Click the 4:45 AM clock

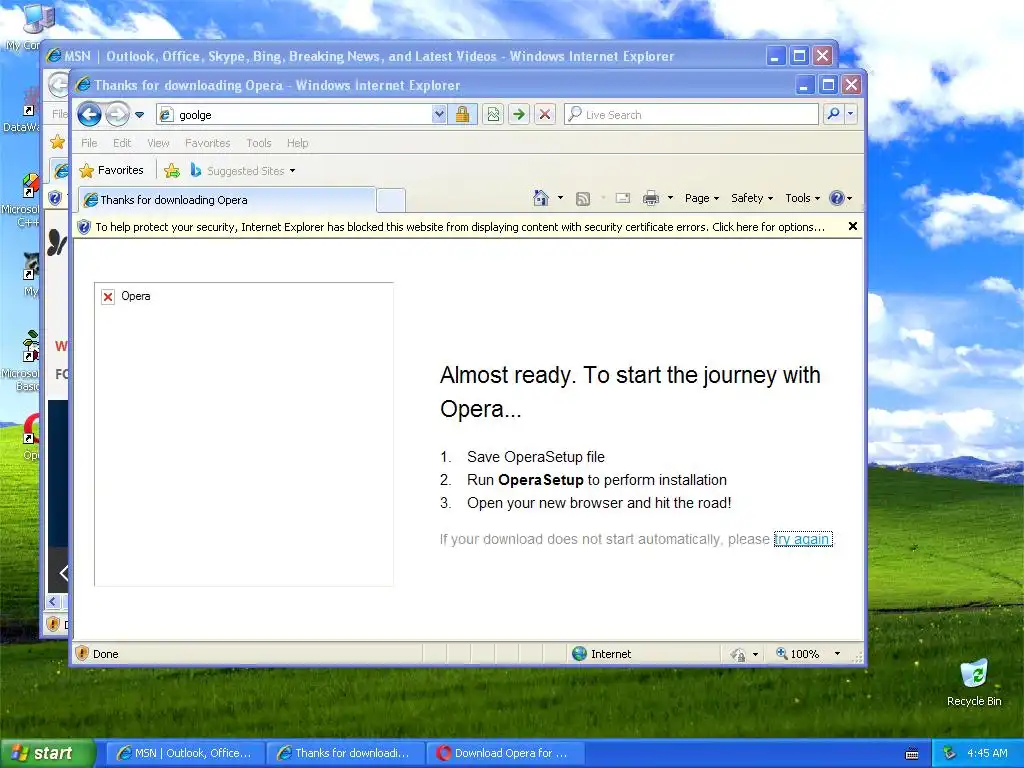point(987,753)
